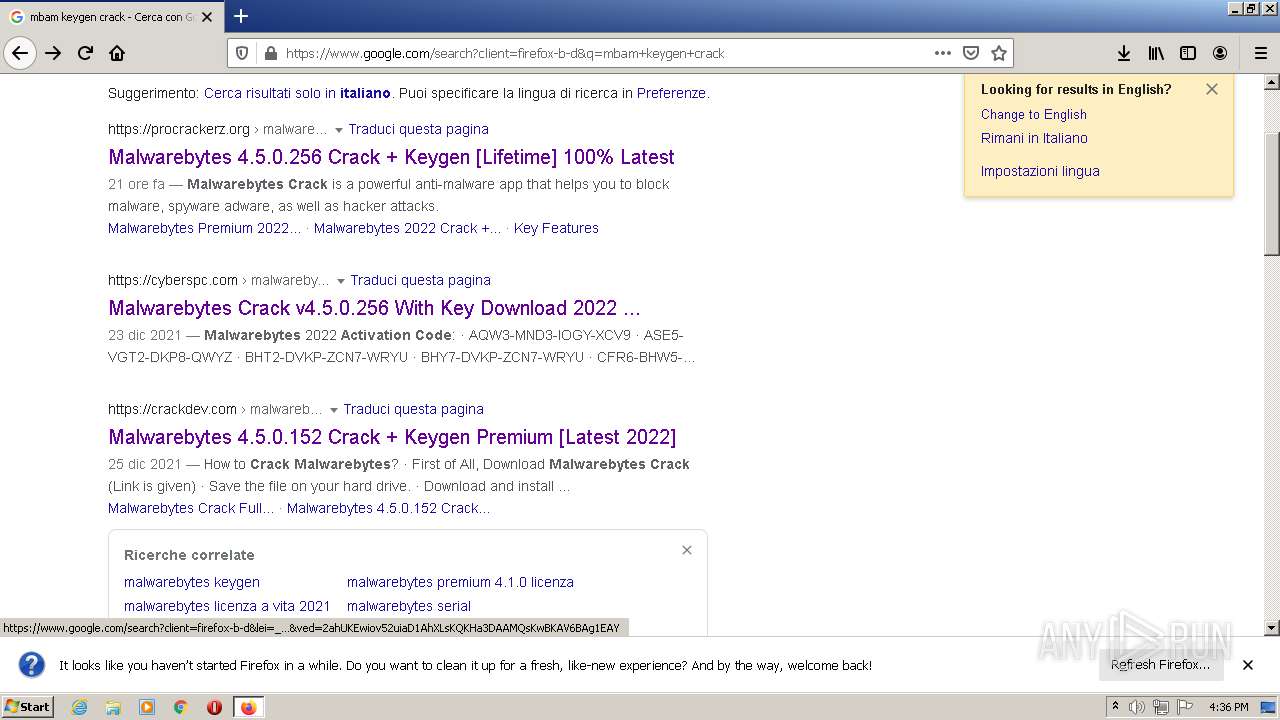Close the mbam keygen crack tab
1280x720 pixels.
coord(207,17)
